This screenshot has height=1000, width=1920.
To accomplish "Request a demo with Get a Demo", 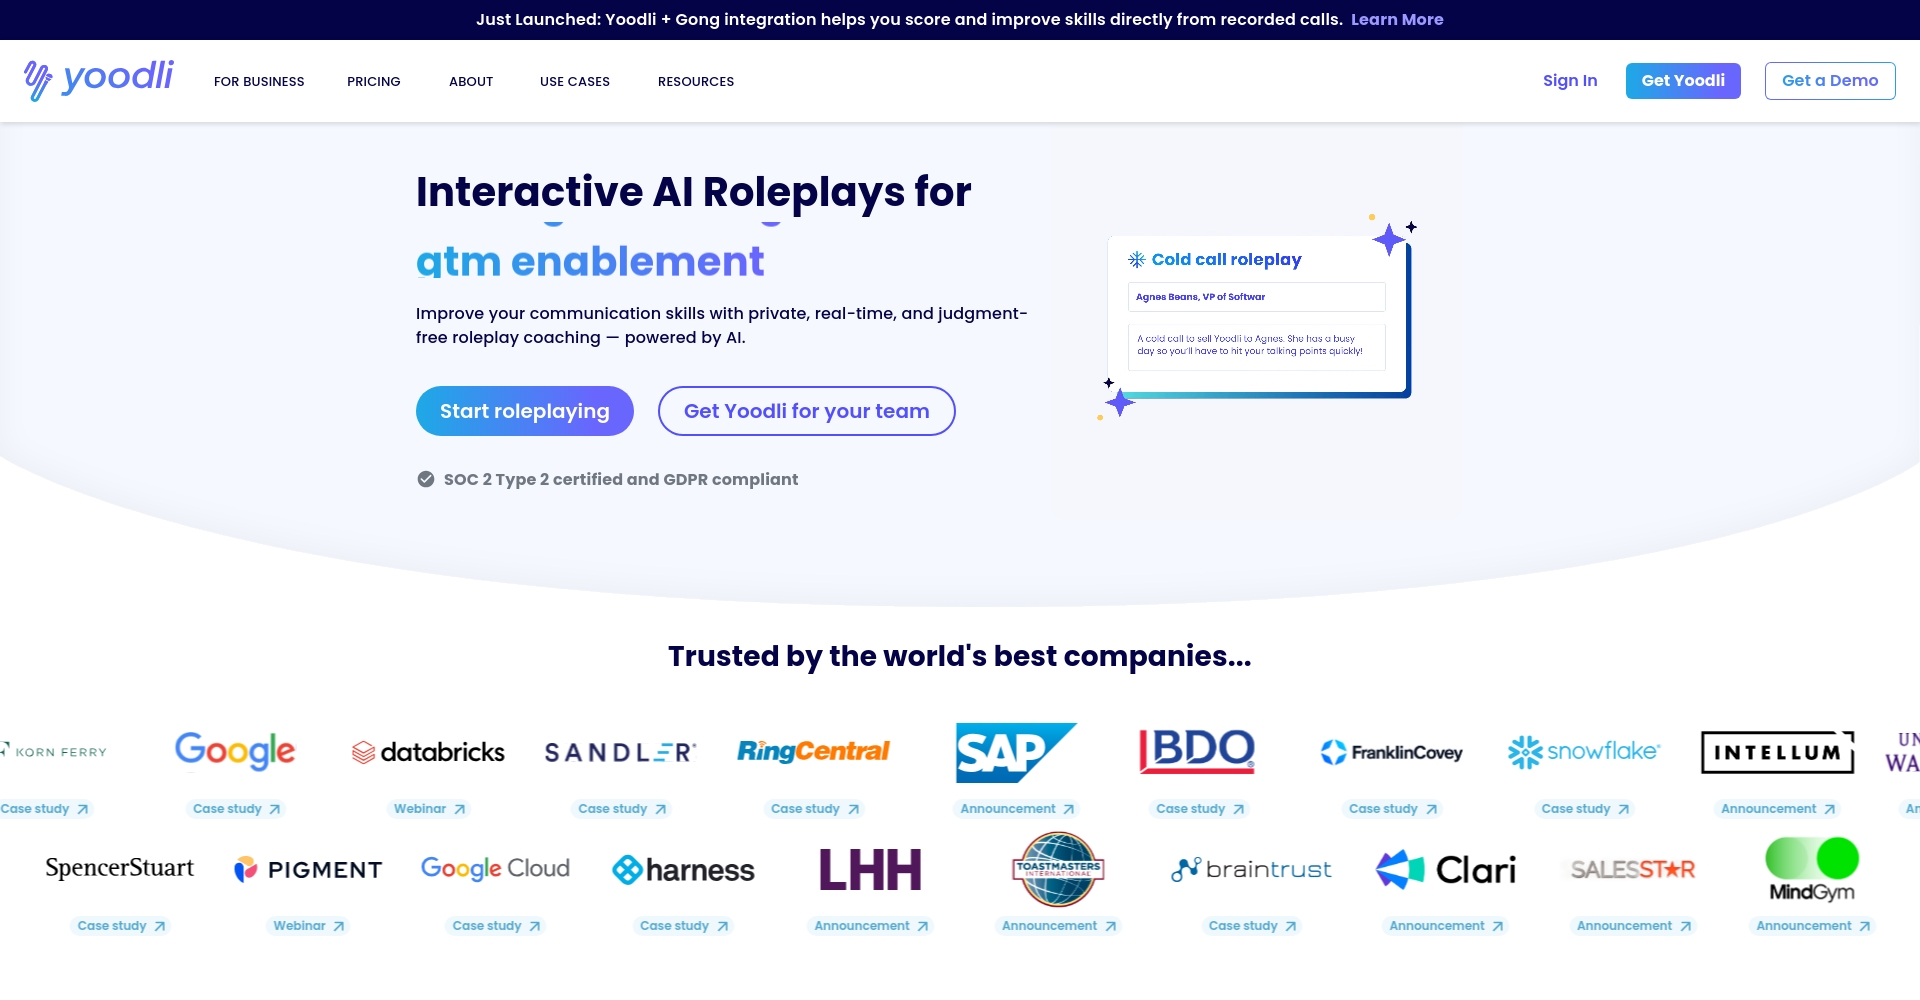I will (1829, 81).
